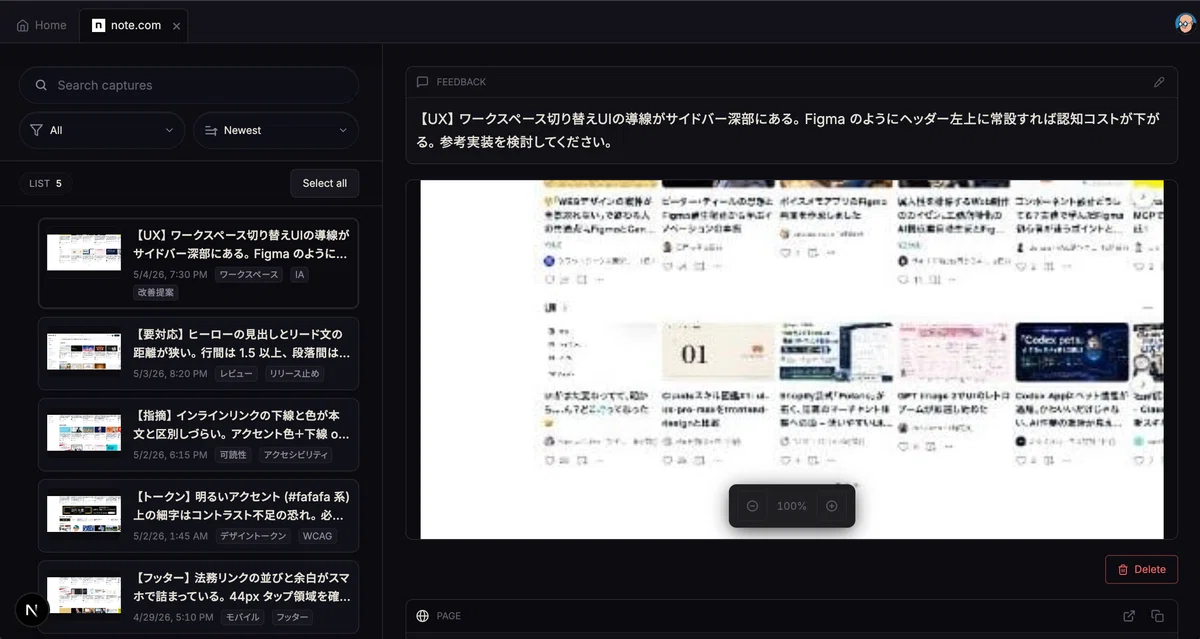
Task: Click the 改善提案 tag
Action: 156,293
